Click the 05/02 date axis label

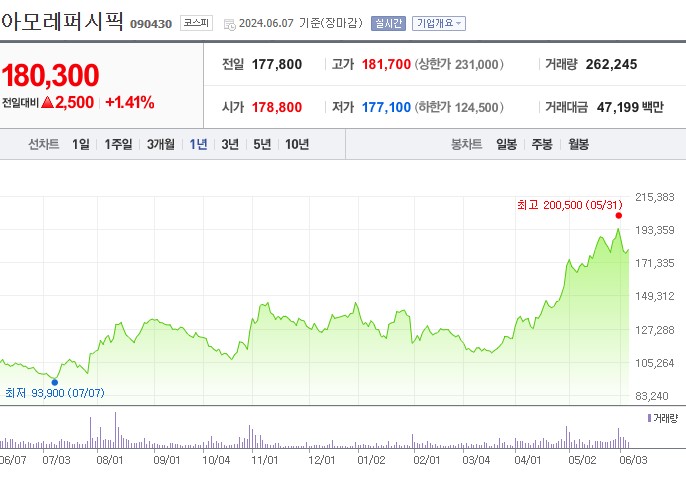[582, 460]
